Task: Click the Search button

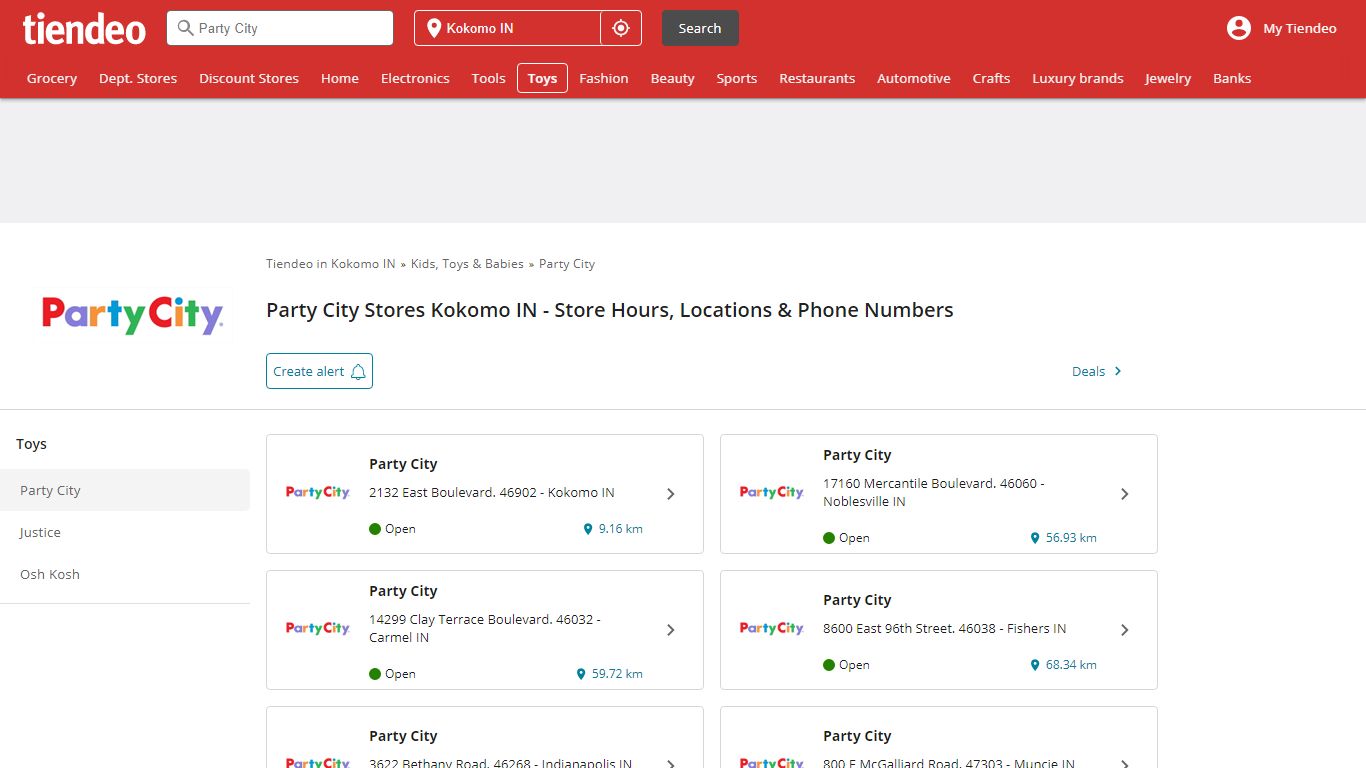Action: point(700,28)
